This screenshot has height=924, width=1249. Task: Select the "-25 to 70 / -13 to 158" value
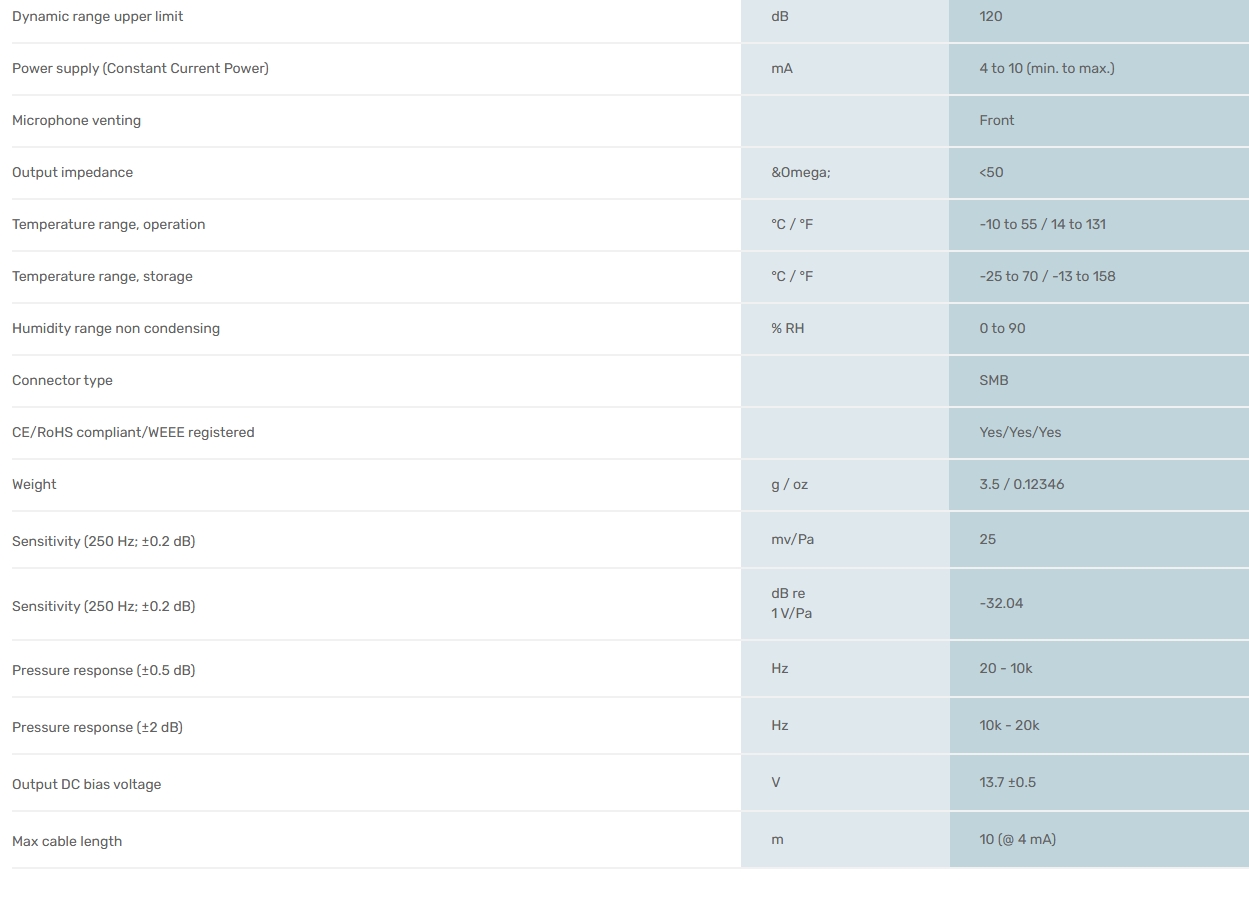tap(1047, 277)
